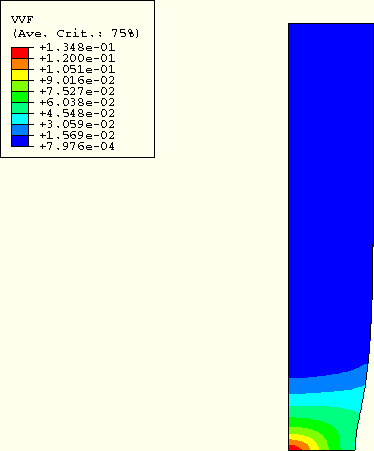
Task: Click the red legend color swatch
Action: (x=20, y=53)
